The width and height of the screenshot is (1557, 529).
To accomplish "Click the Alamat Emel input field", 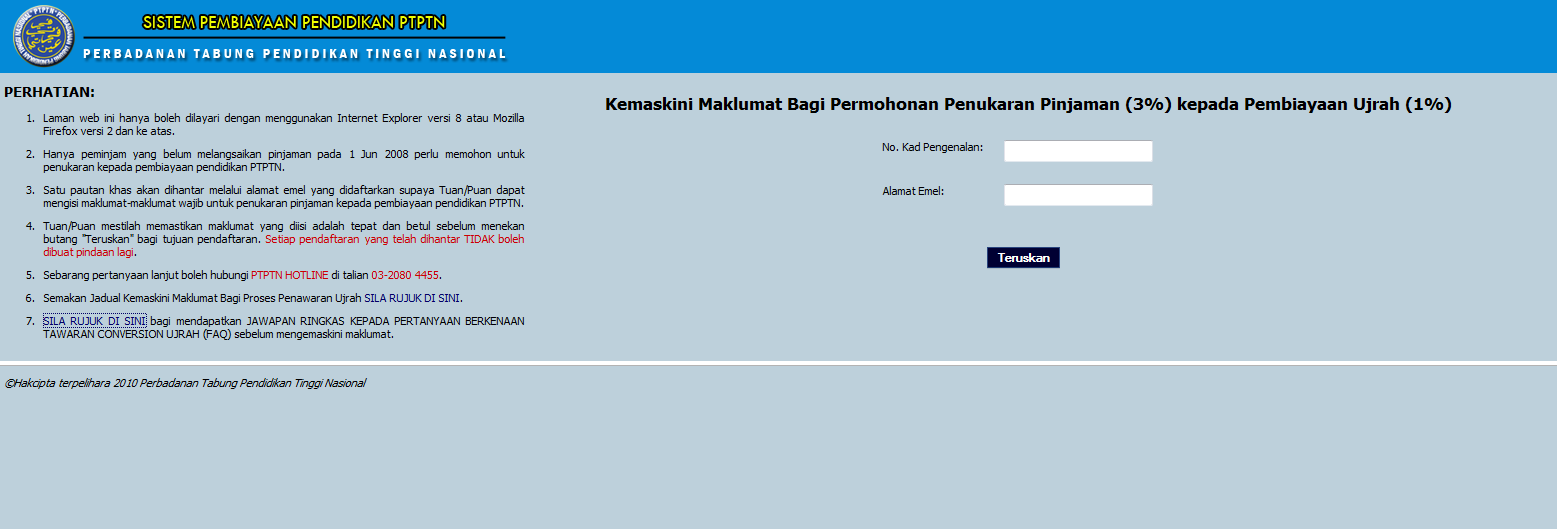I will tap(1078, 195).
